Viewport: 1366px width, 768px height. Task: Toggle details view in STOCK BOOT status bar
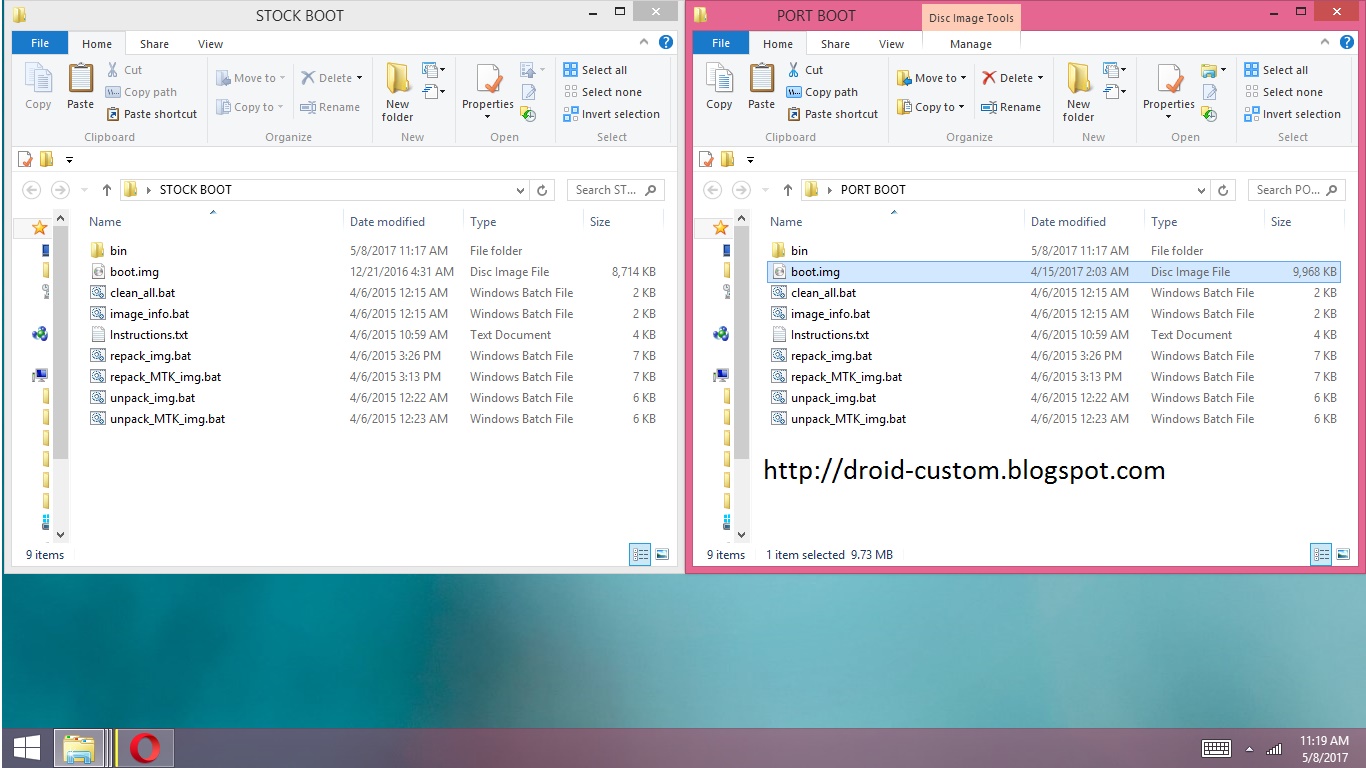pyautogui.click(x=640, y=554)
